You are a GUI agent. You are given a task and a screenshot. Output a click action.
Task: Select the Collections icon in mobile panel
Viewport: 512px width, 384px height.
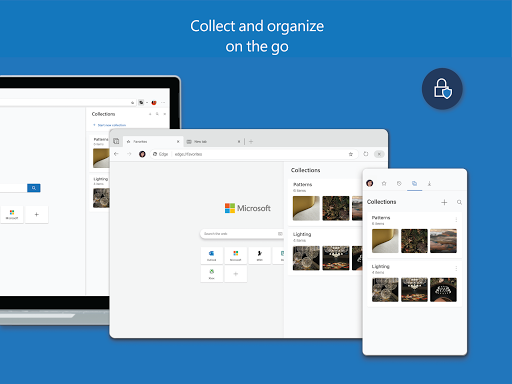(414, 183)
